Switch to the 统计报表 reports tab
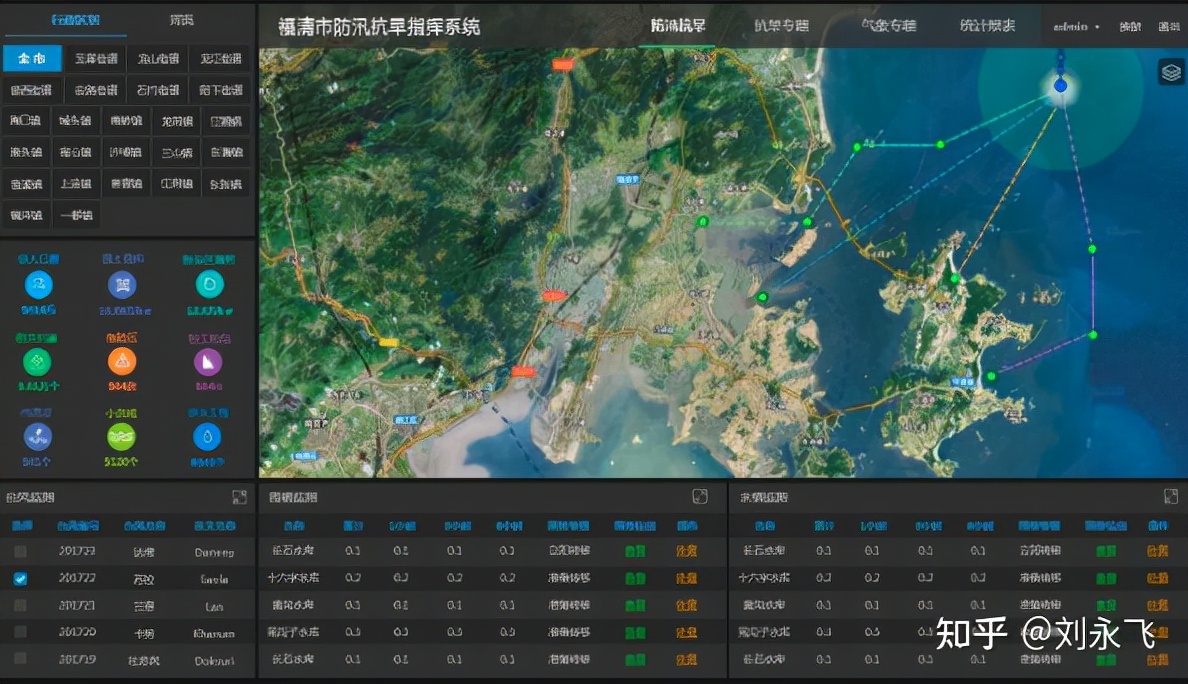Viewport: 1188px width, 684px height. tap(986, 27)
